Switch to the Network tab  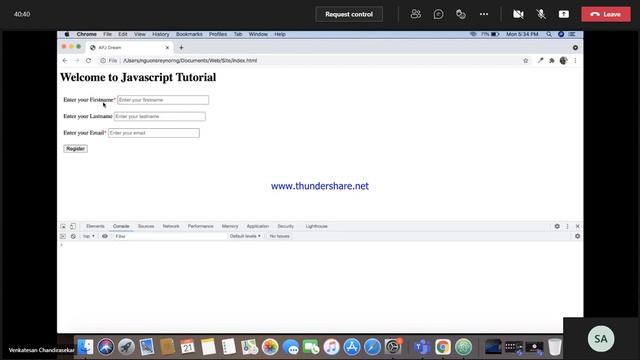pyautogui.click(x=171, y=226)
